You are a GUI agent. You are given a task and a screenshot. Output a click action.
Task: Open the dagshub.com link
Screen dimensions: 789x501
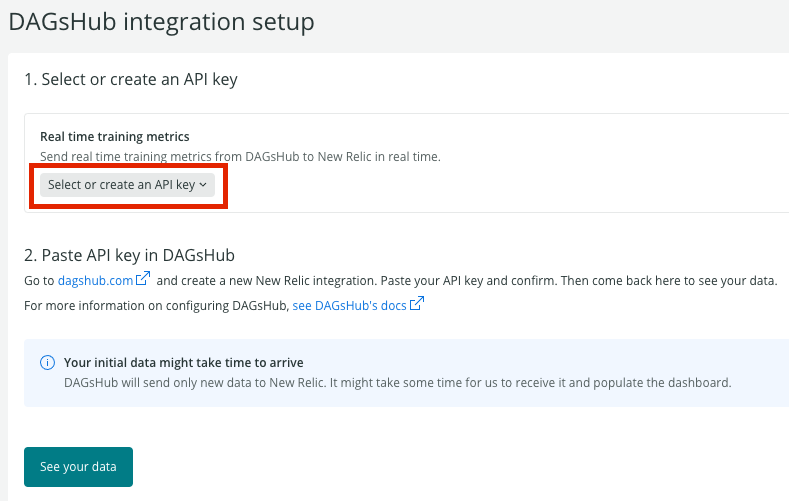[x=95, y=280]
